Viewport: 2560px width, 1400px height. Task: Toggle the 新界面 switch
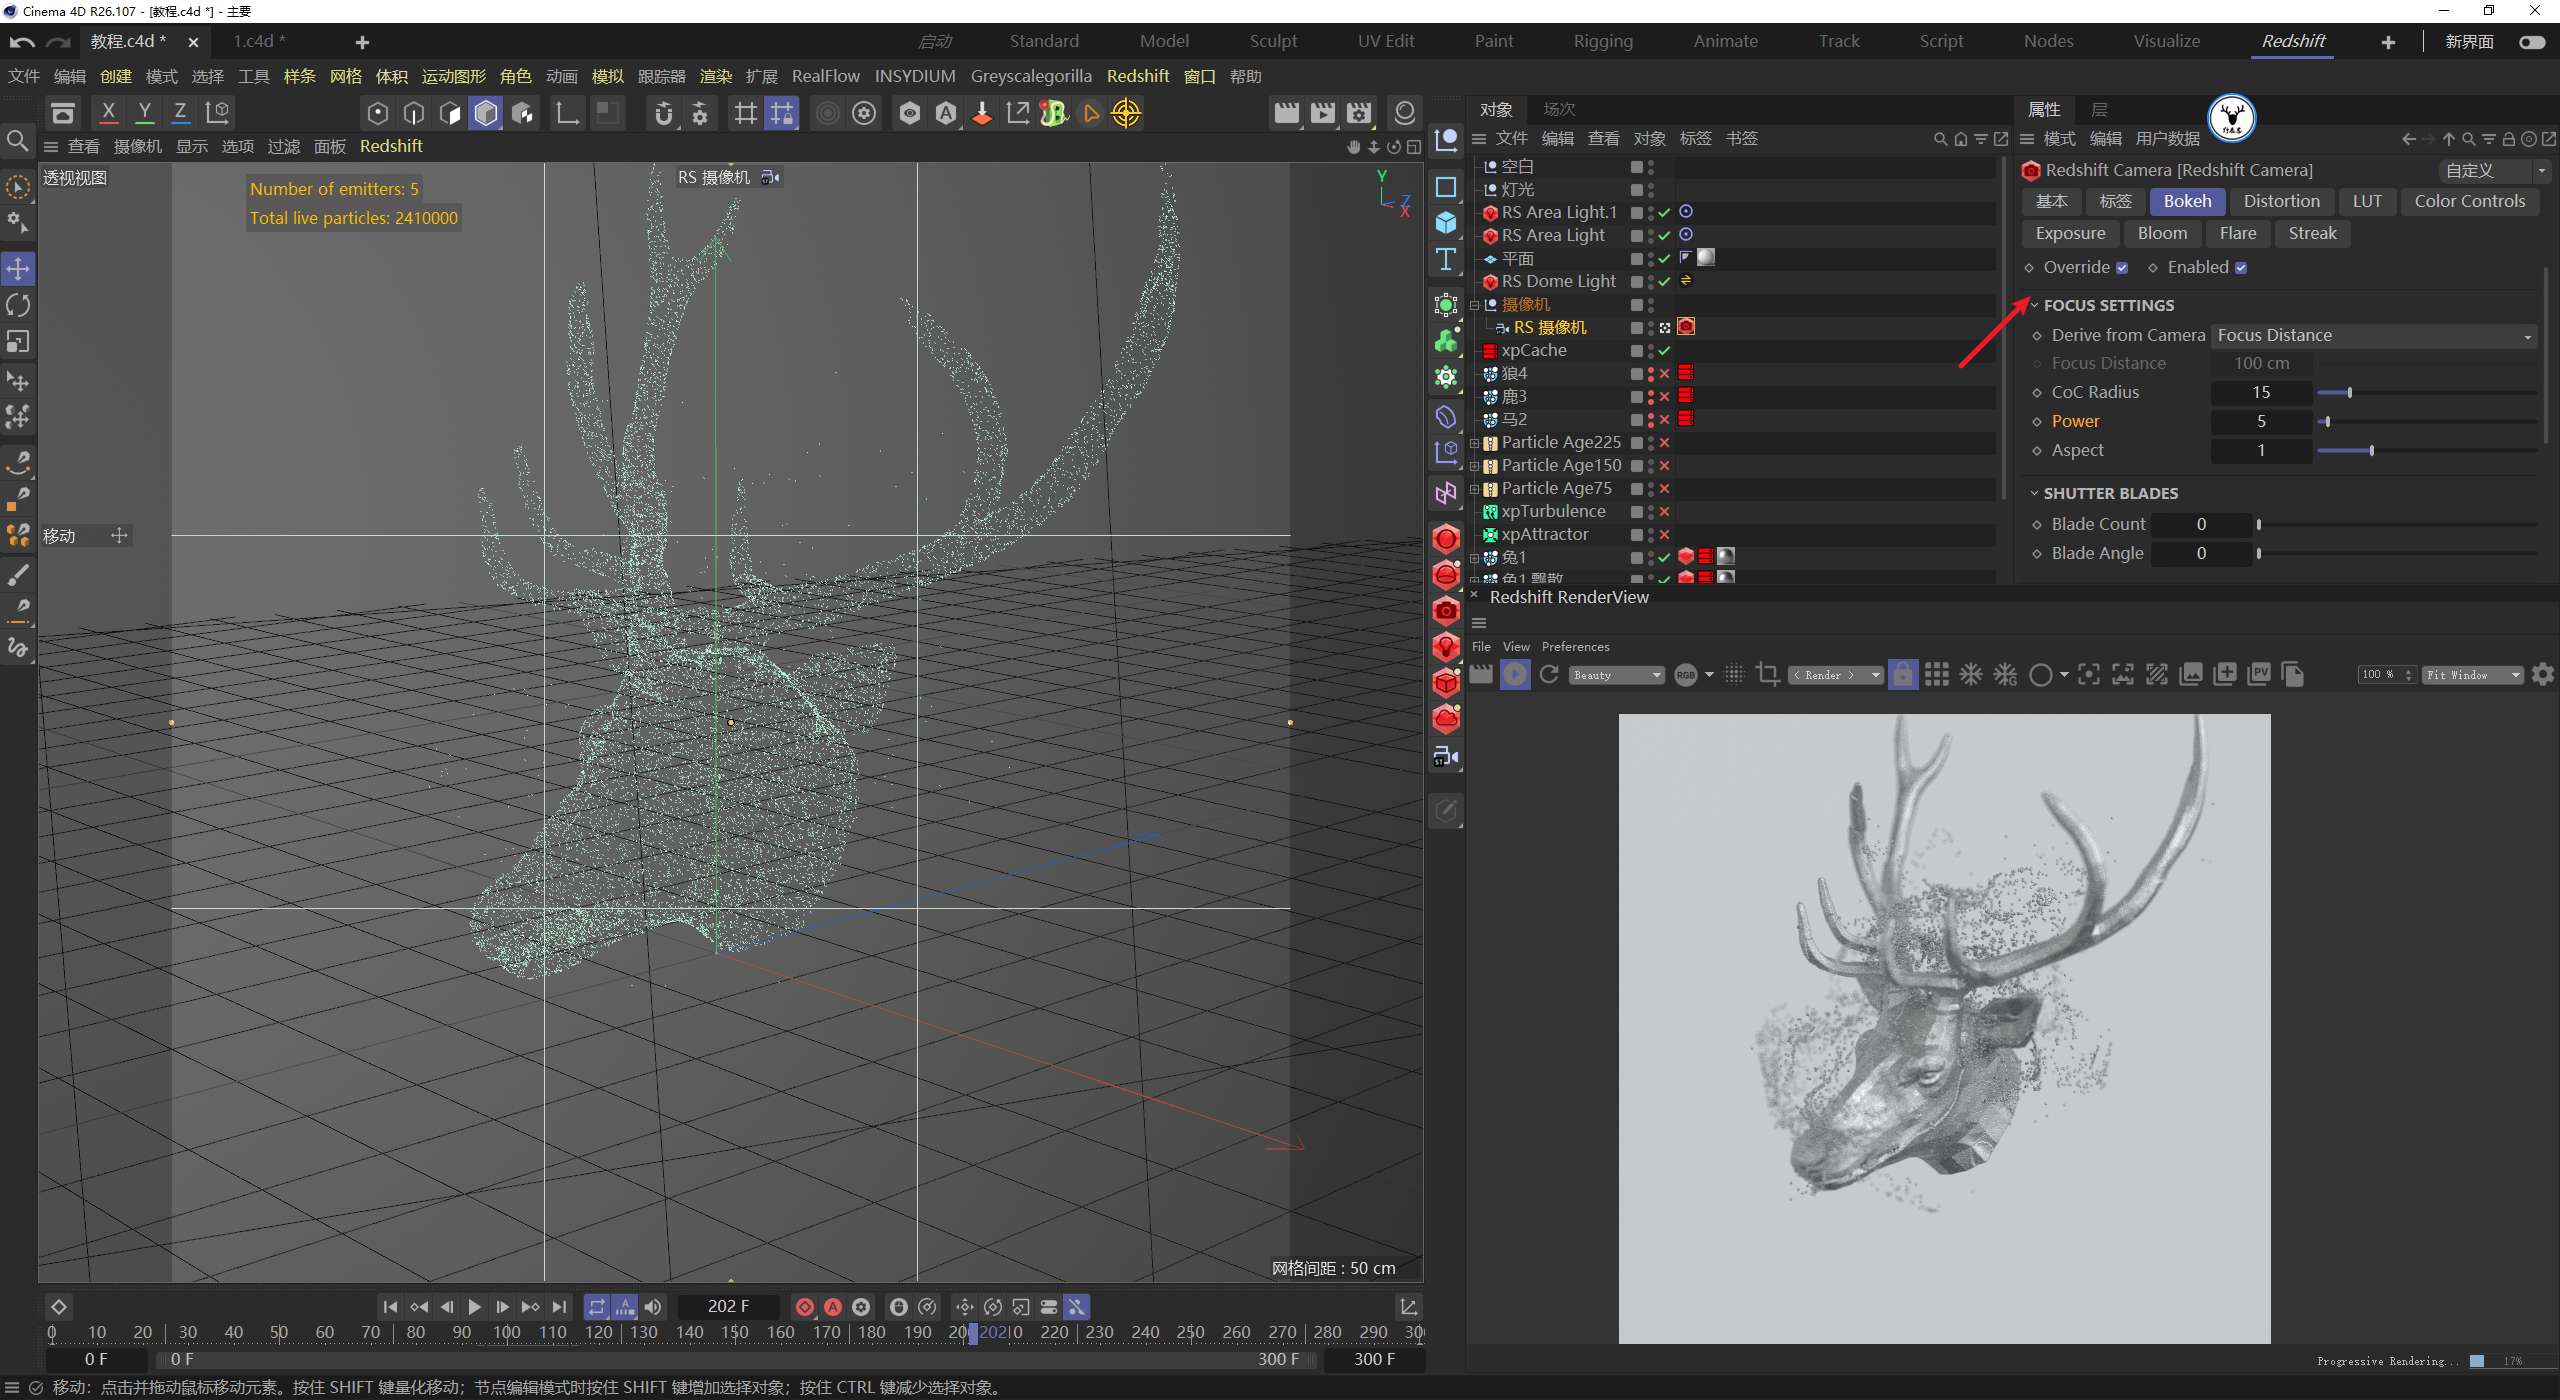[x=2532, y=42]
